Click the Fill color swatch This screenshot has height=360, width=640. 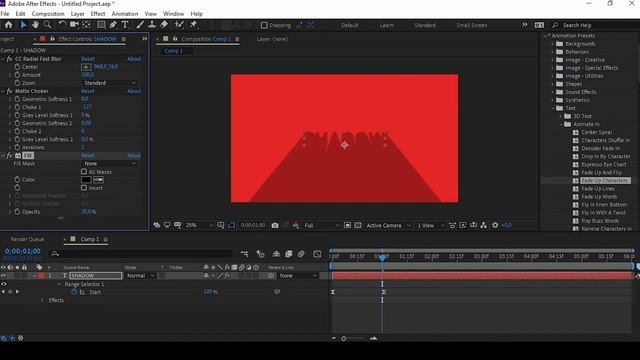[x=86, y=180]
